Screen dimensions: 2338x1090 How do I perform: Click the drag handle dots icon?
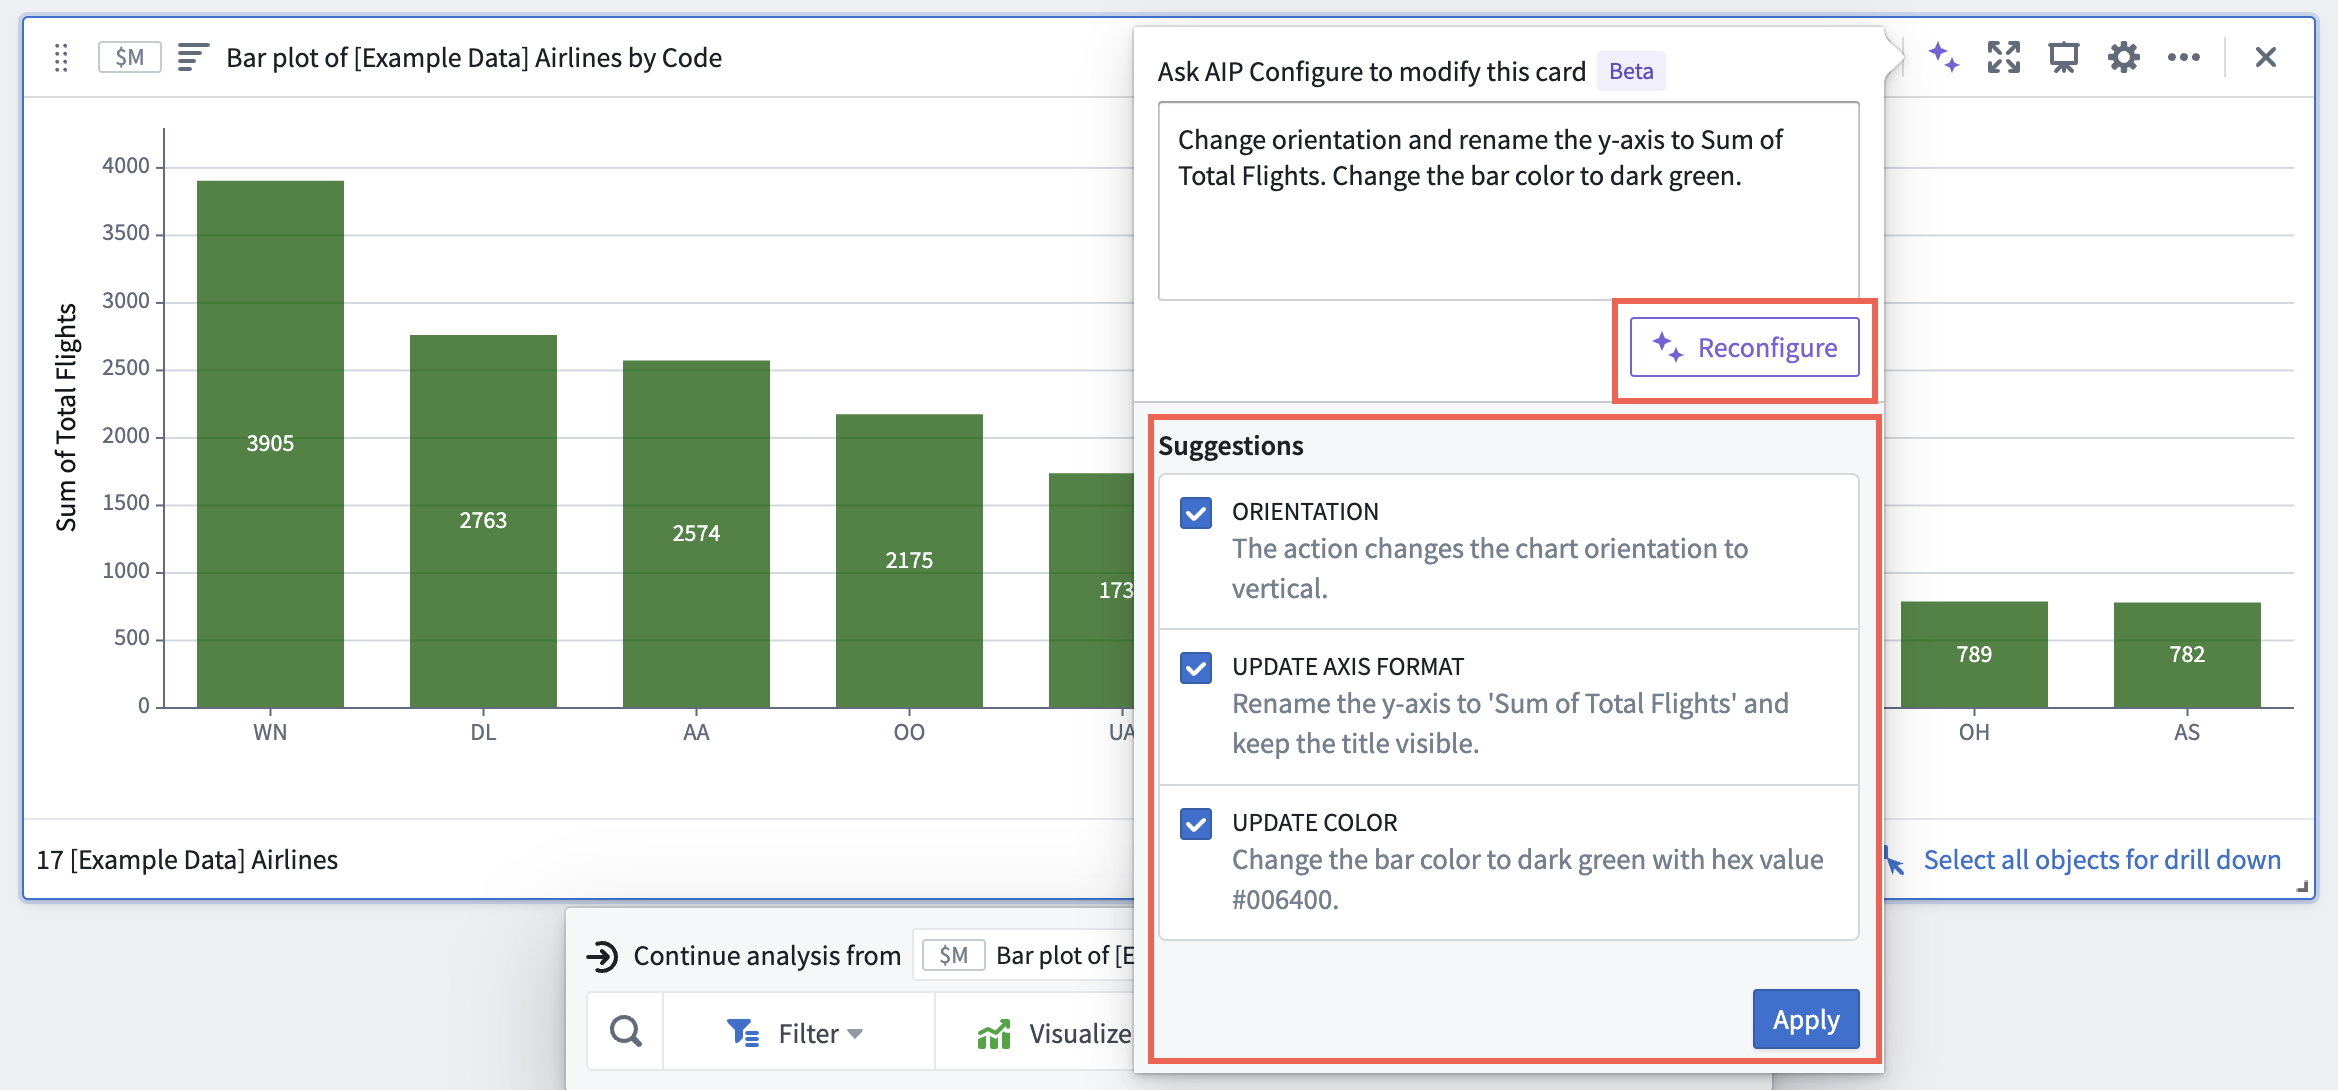61,58
